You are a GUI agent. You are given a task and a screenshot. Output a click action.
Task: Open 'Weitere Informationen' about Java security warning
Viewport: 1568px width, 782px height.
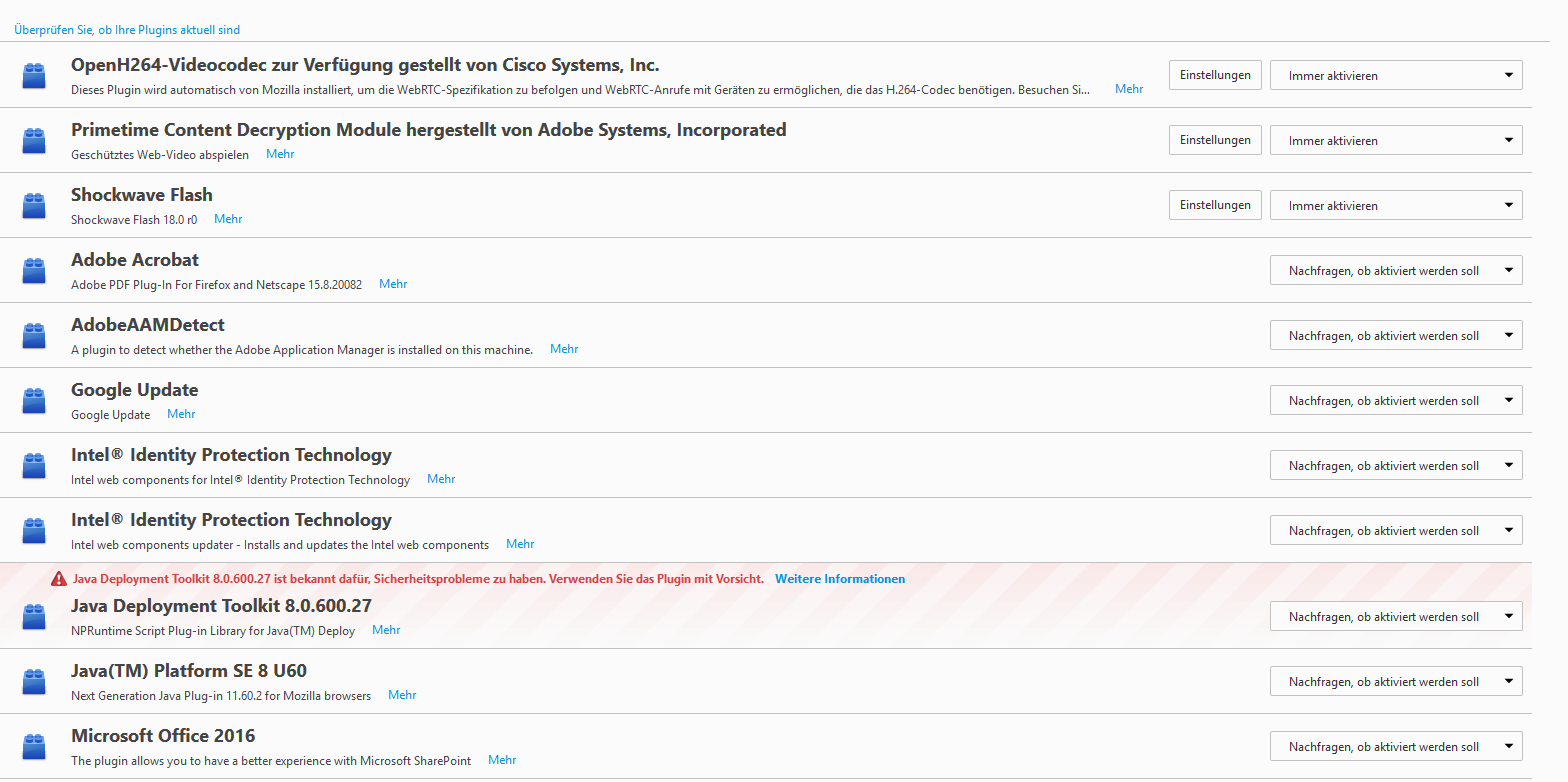[839, 579]
